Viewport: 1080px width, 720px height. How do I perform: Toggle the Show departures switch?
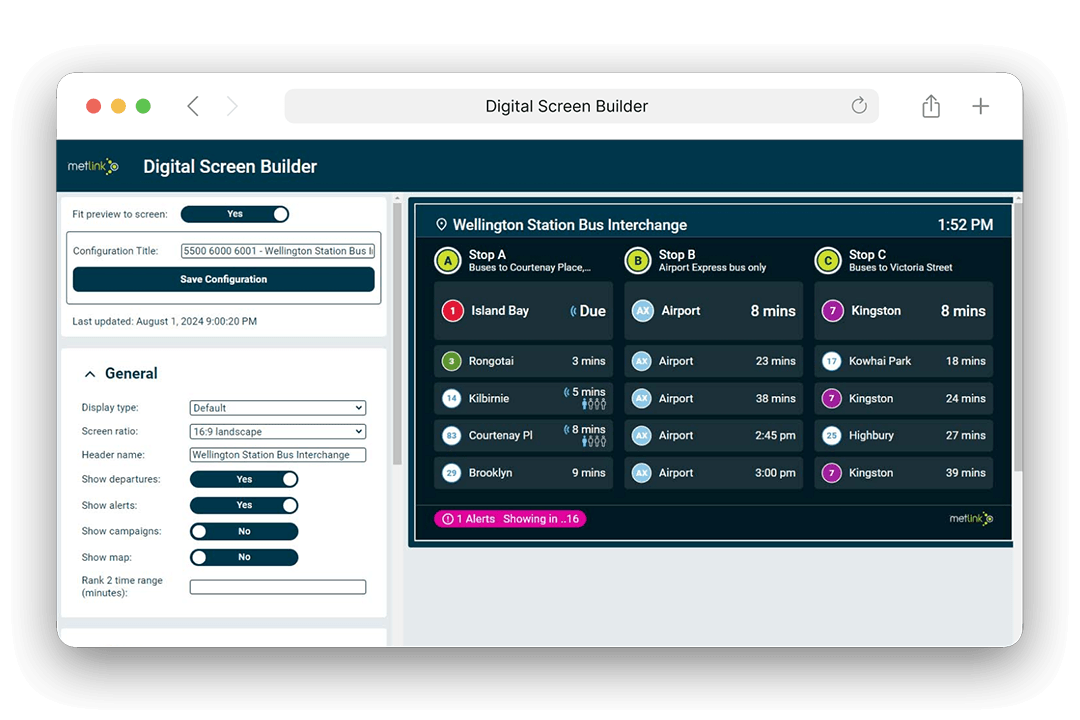244,479
